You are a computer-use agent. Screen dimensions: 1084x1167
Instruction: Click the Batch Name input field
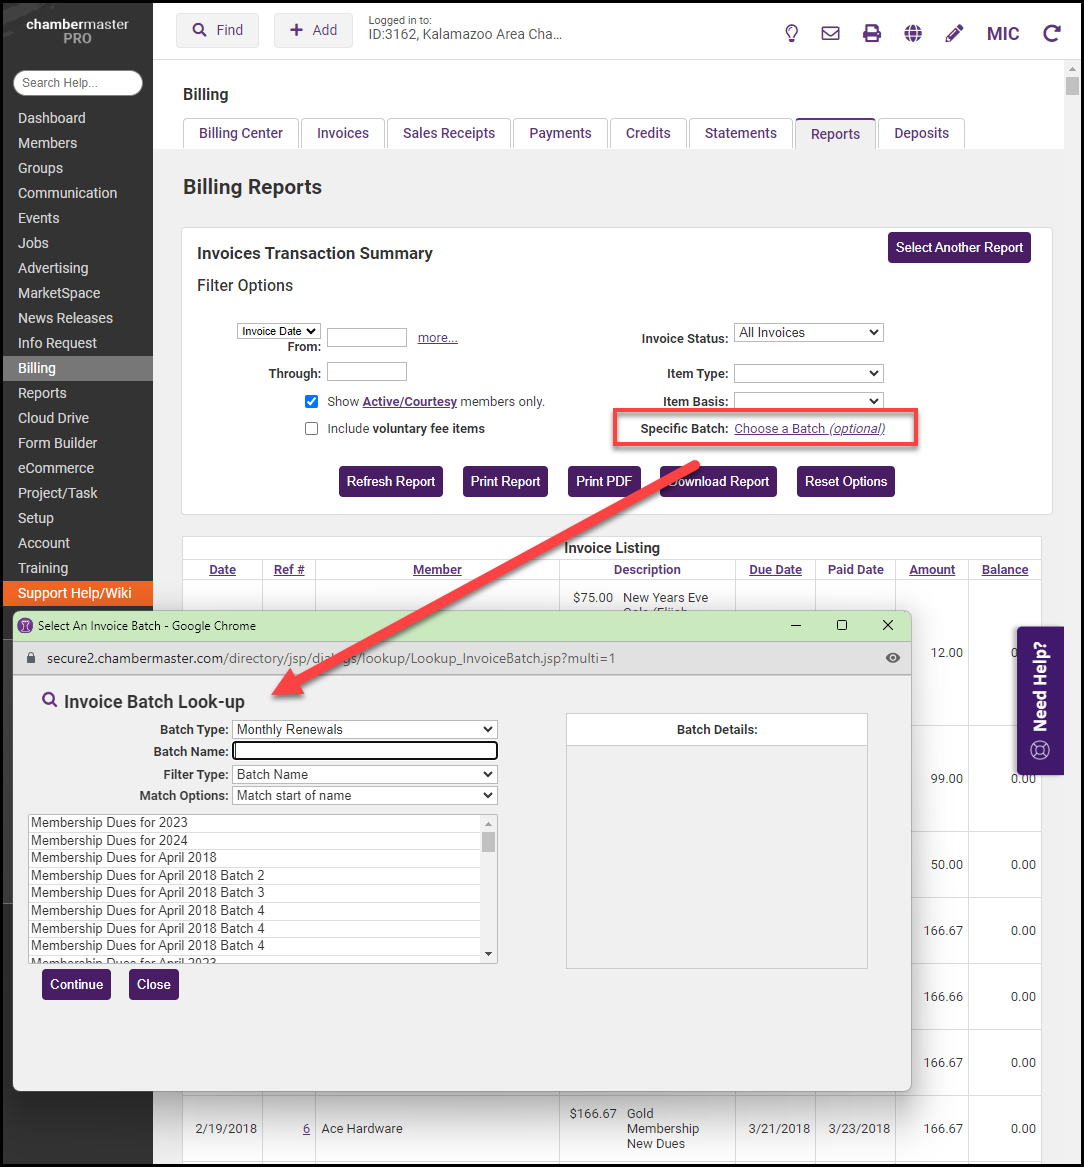(364, 751)
